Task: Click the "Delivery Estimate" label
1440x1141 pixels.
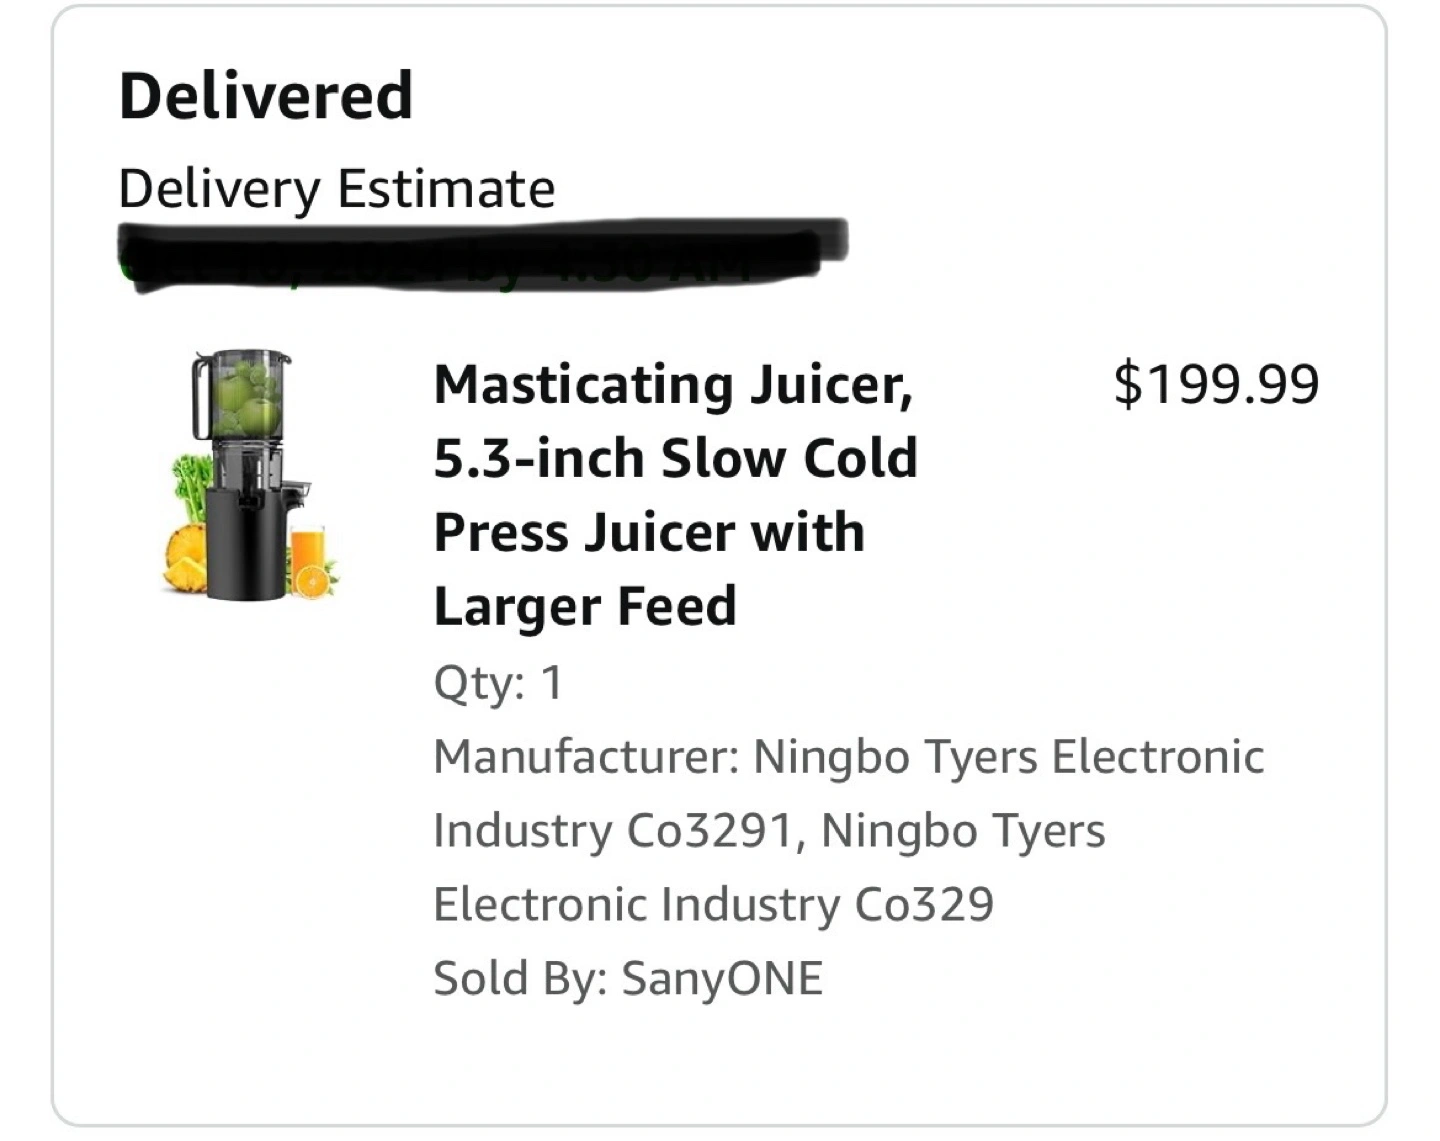Action: pos(336,189)
